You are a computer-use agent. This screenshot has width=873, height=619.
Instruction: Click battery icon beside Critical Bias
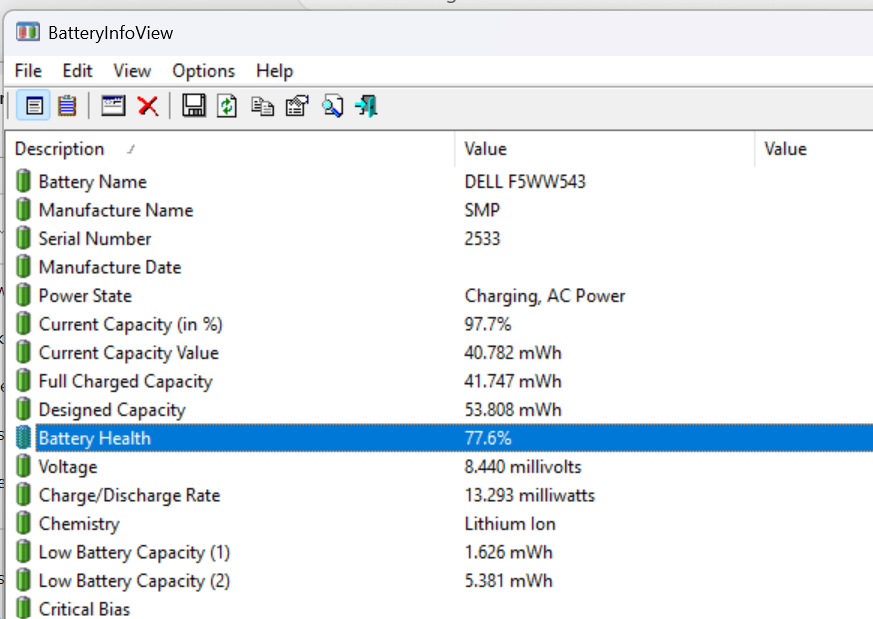pos(23,608)
